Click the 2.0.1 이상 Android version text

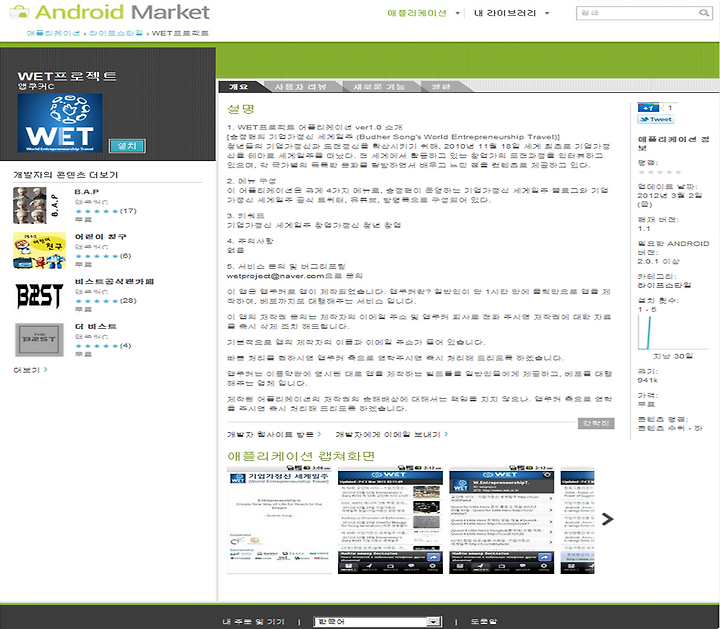point(658,261)
